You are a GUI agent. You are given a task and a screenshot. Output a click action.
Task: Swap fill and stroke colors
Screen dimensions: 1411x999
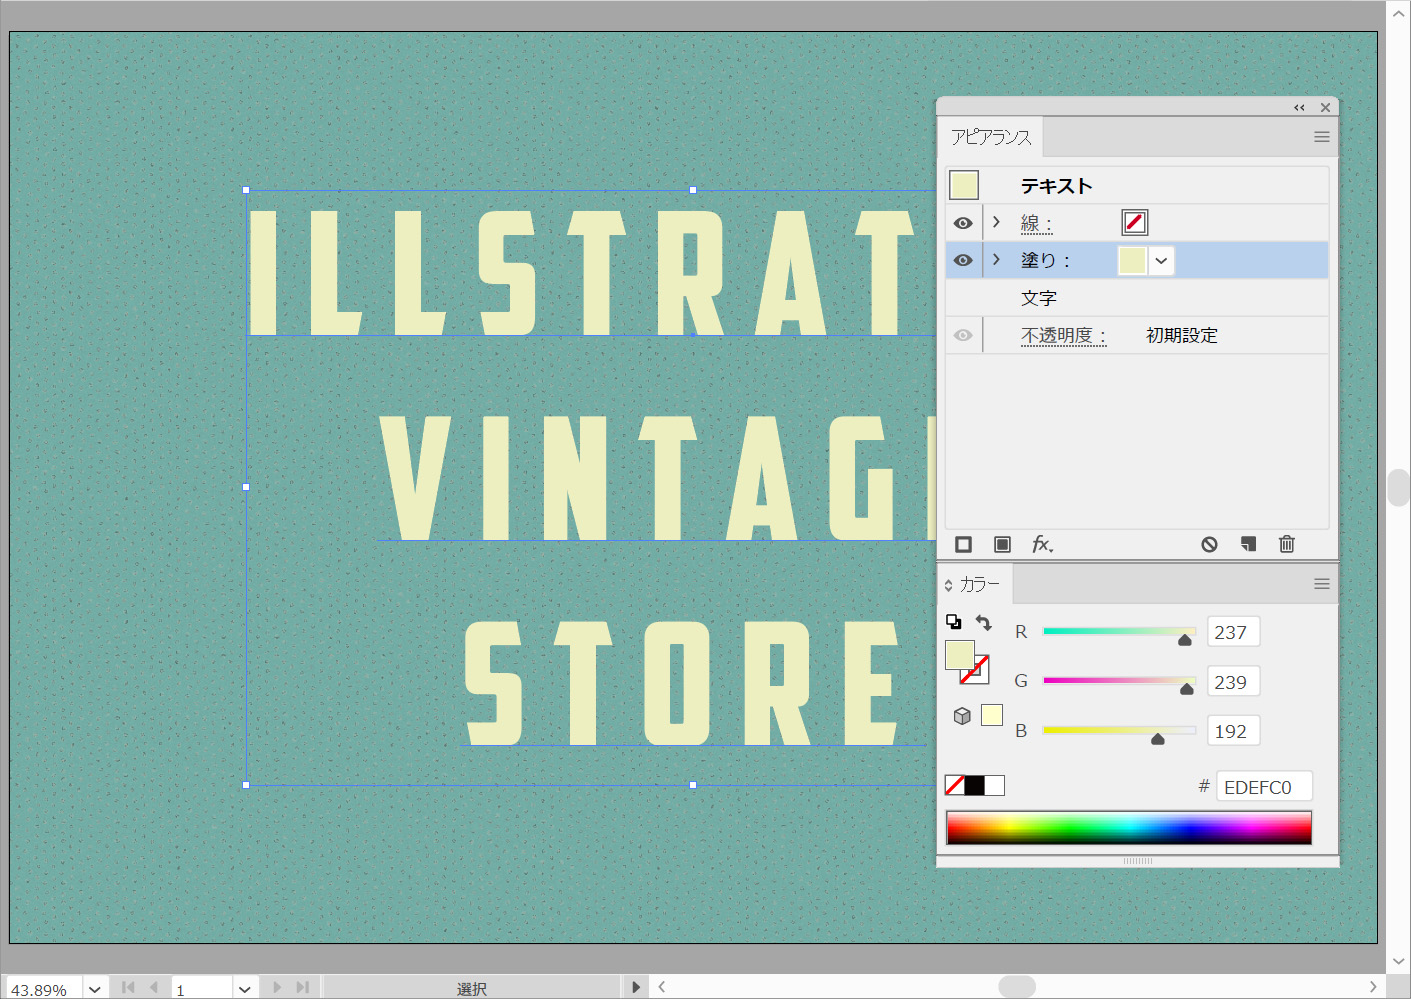tap(984, 623)
